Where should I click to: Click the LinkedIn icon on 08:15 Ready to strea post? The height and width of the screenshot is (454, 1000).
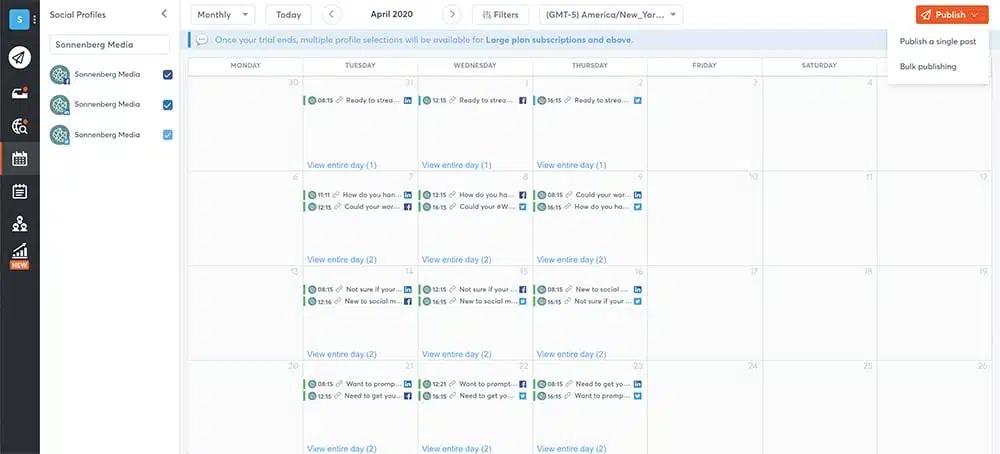click(408, 100)
